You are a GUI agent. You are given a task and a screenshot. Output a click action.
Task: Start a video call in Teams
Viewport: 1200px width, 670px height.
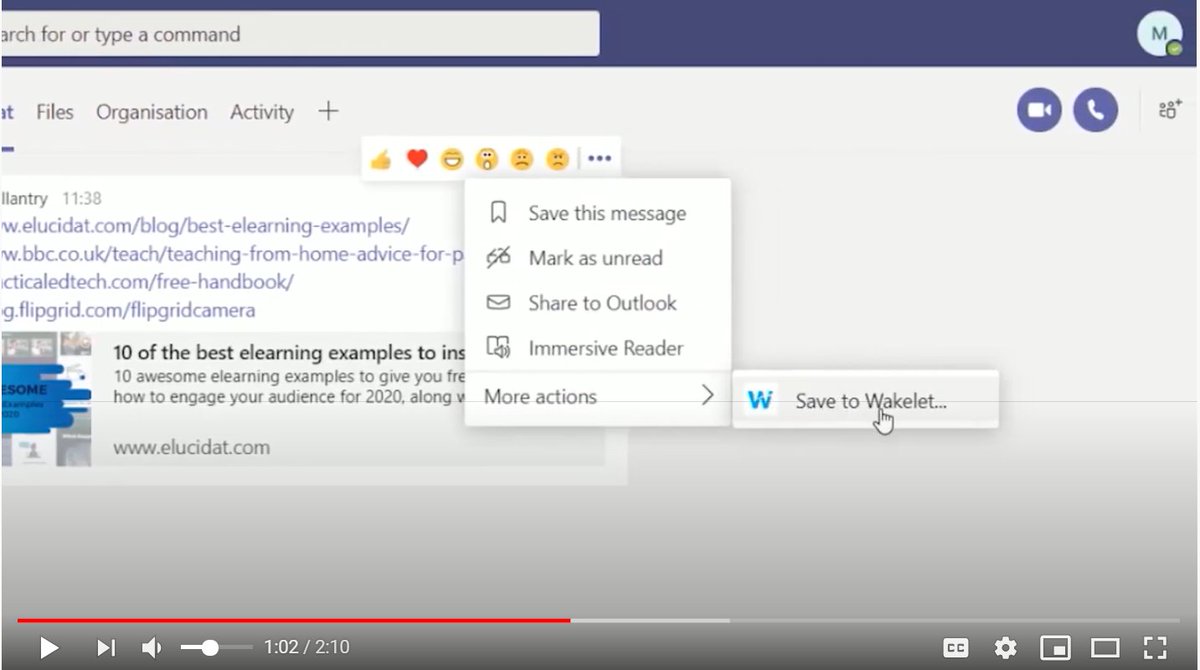point(1039,110)
